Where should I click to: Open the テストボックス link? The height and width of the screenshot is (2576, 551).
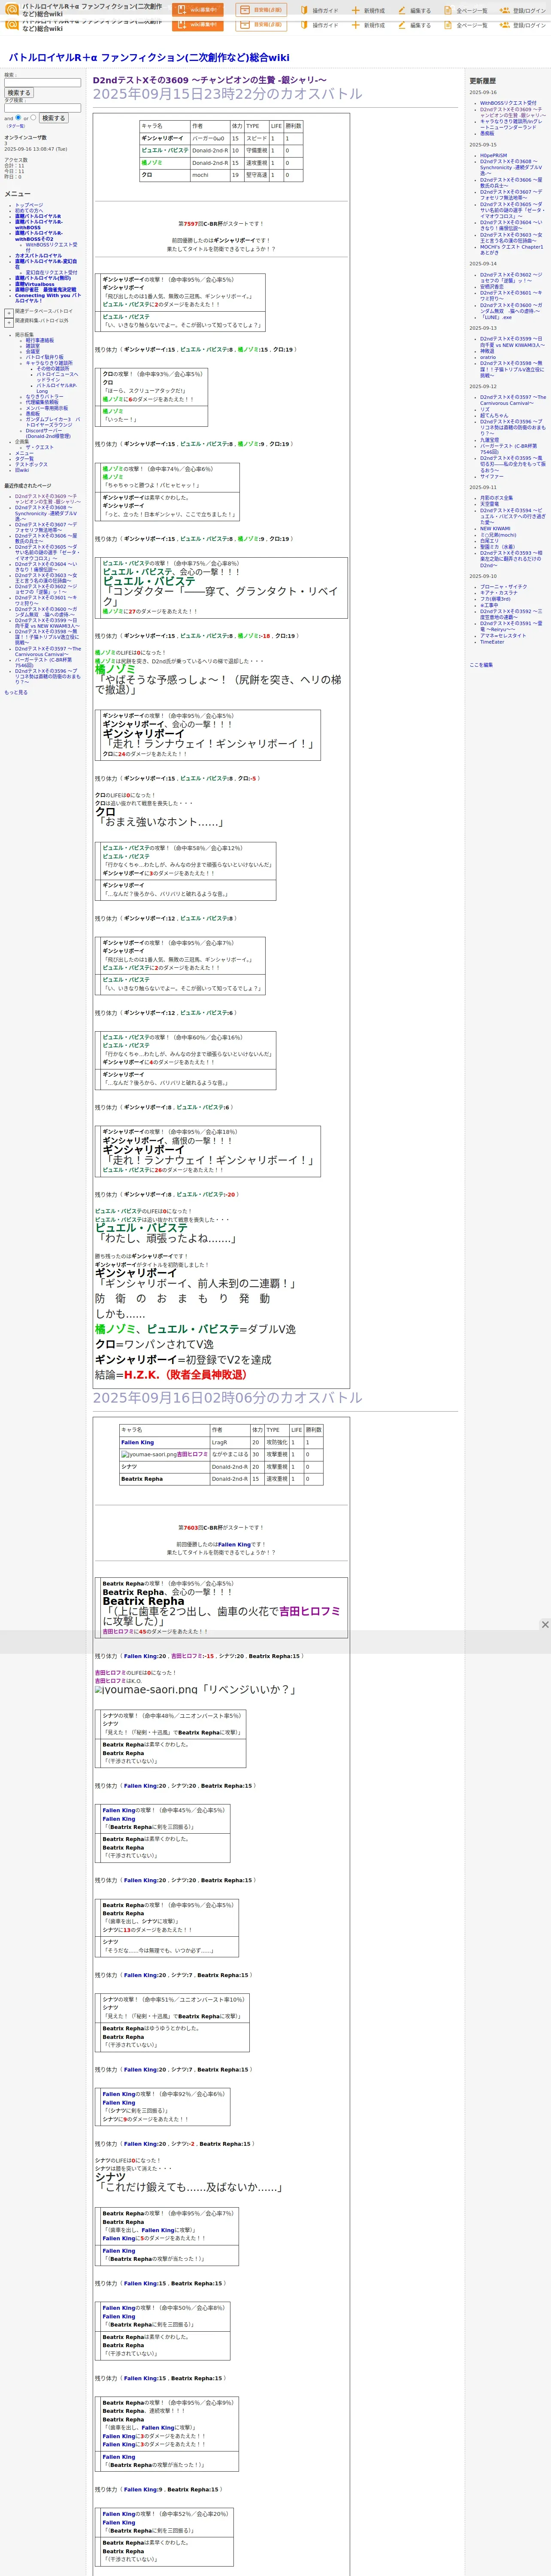click(31, 465)
